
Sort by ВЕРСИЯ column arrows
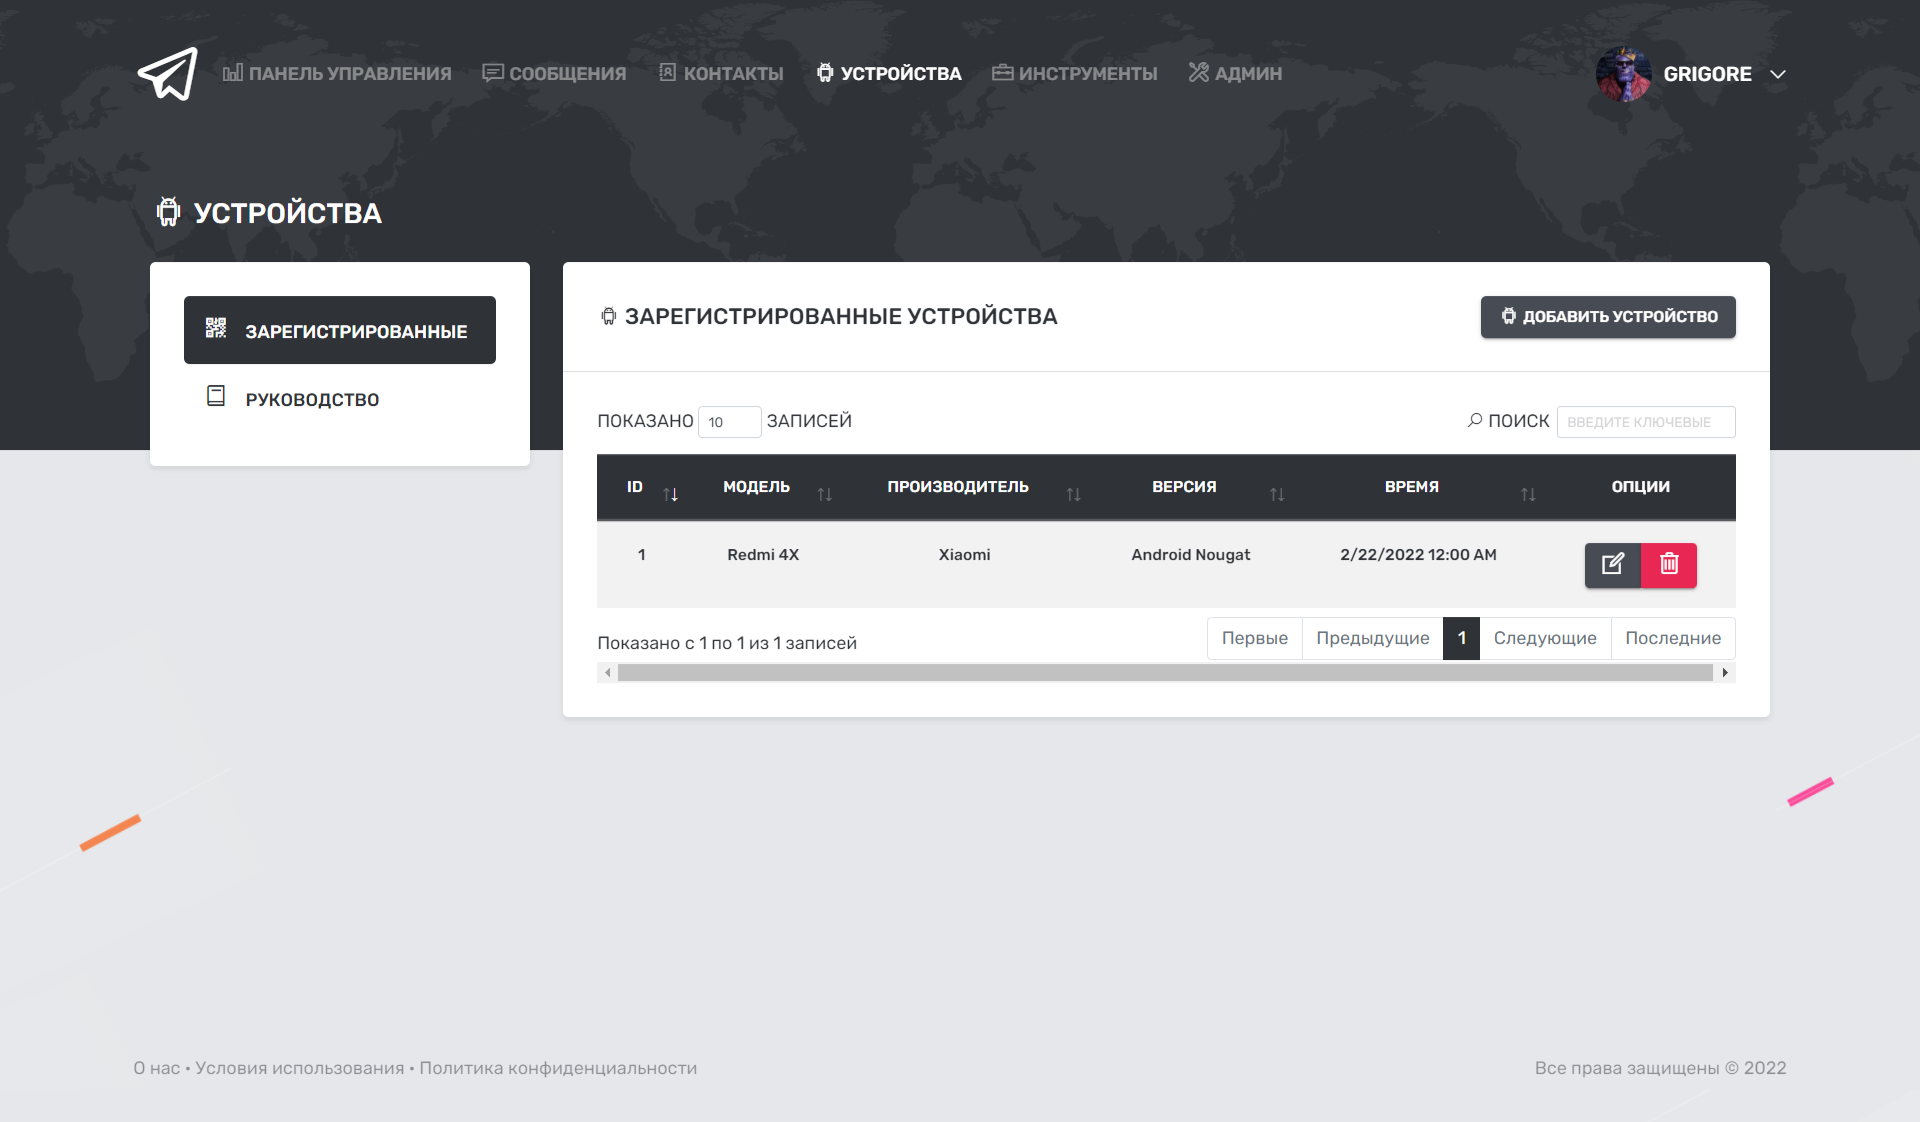(1277, 494)
